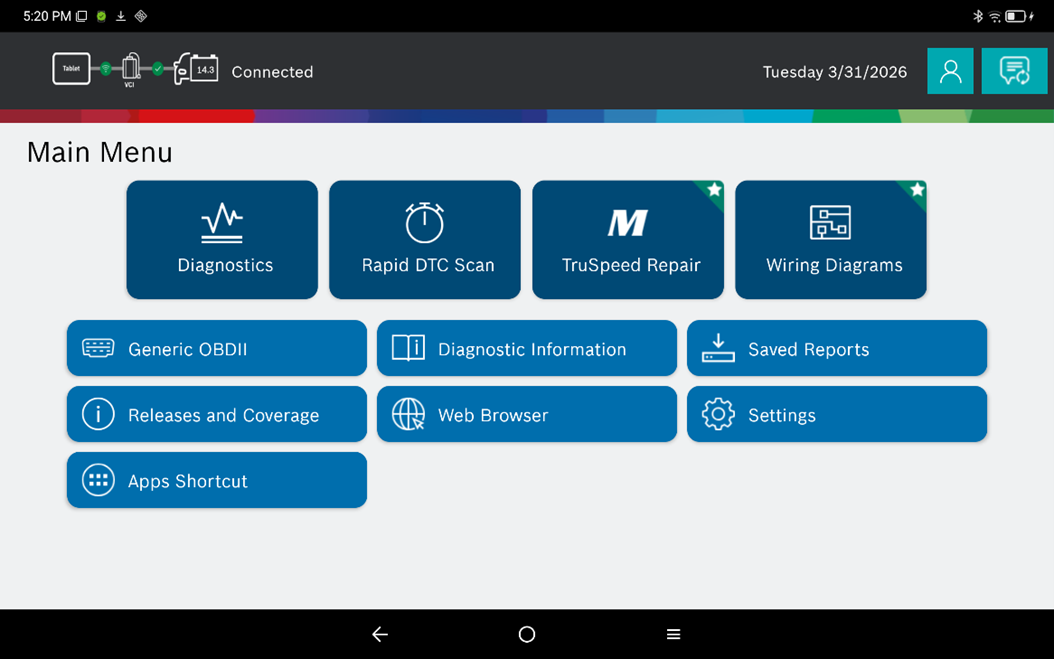The height and width of the screenshot is (659, 1054).
Task: Open Apps Shortcut
Action: click(217, 481)
